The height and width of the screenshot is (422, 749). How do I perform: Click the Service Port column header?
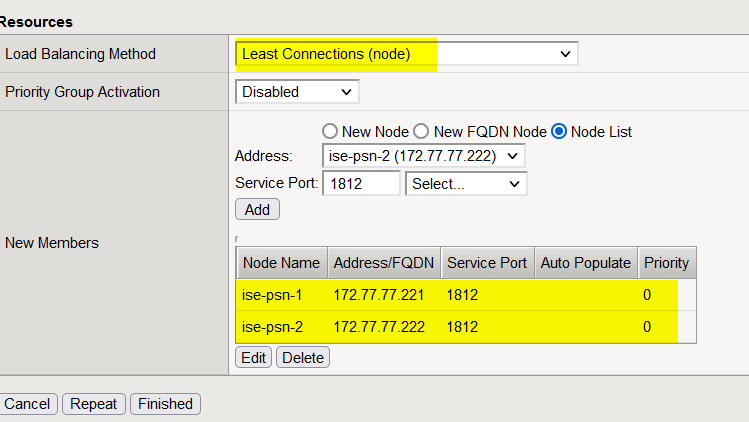[487, 263]
